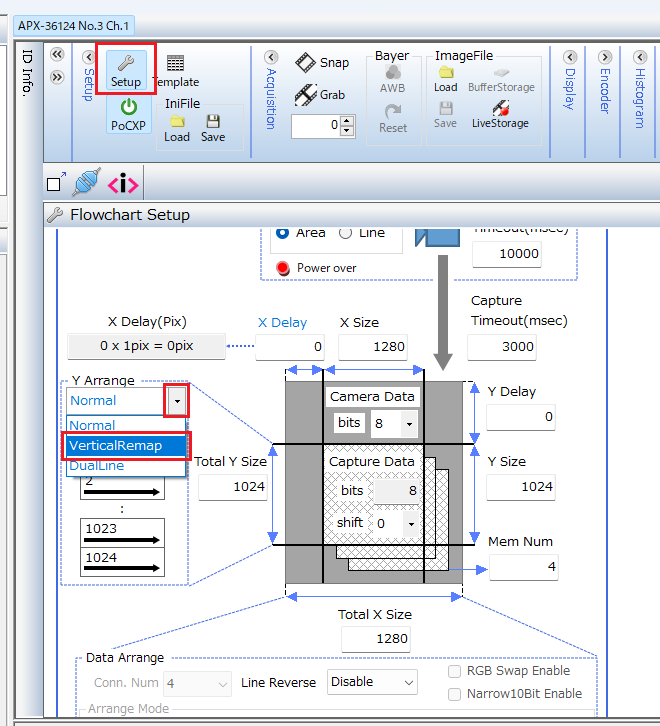
Task: Click the Y Delay input field
Action: 521,417
